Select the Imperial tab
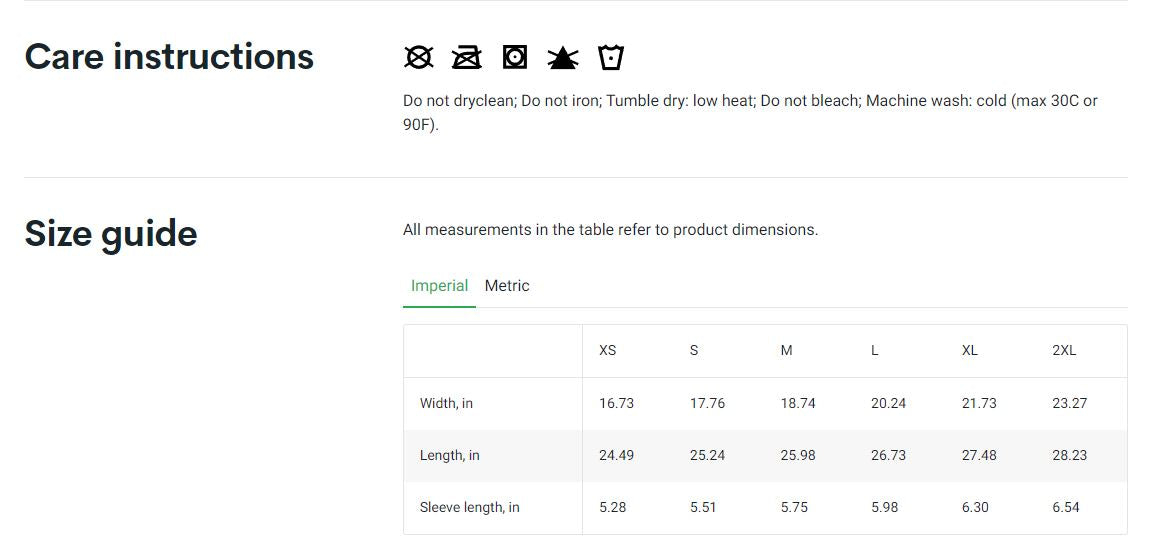Viewport: 1153px width, 560px height. [x=439, y=286]
